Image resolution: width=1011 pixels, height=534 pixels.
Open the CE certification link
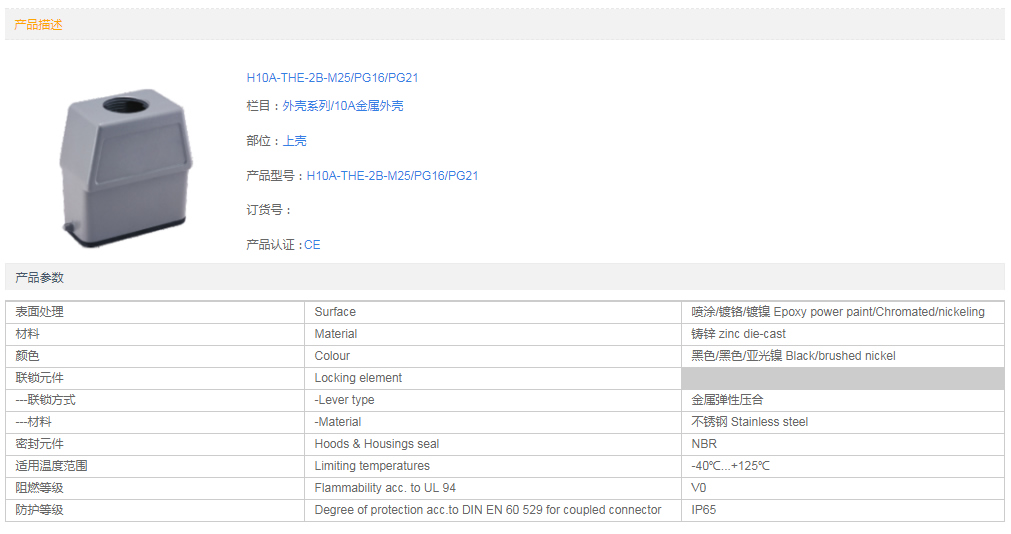click(x=312, y=245)
